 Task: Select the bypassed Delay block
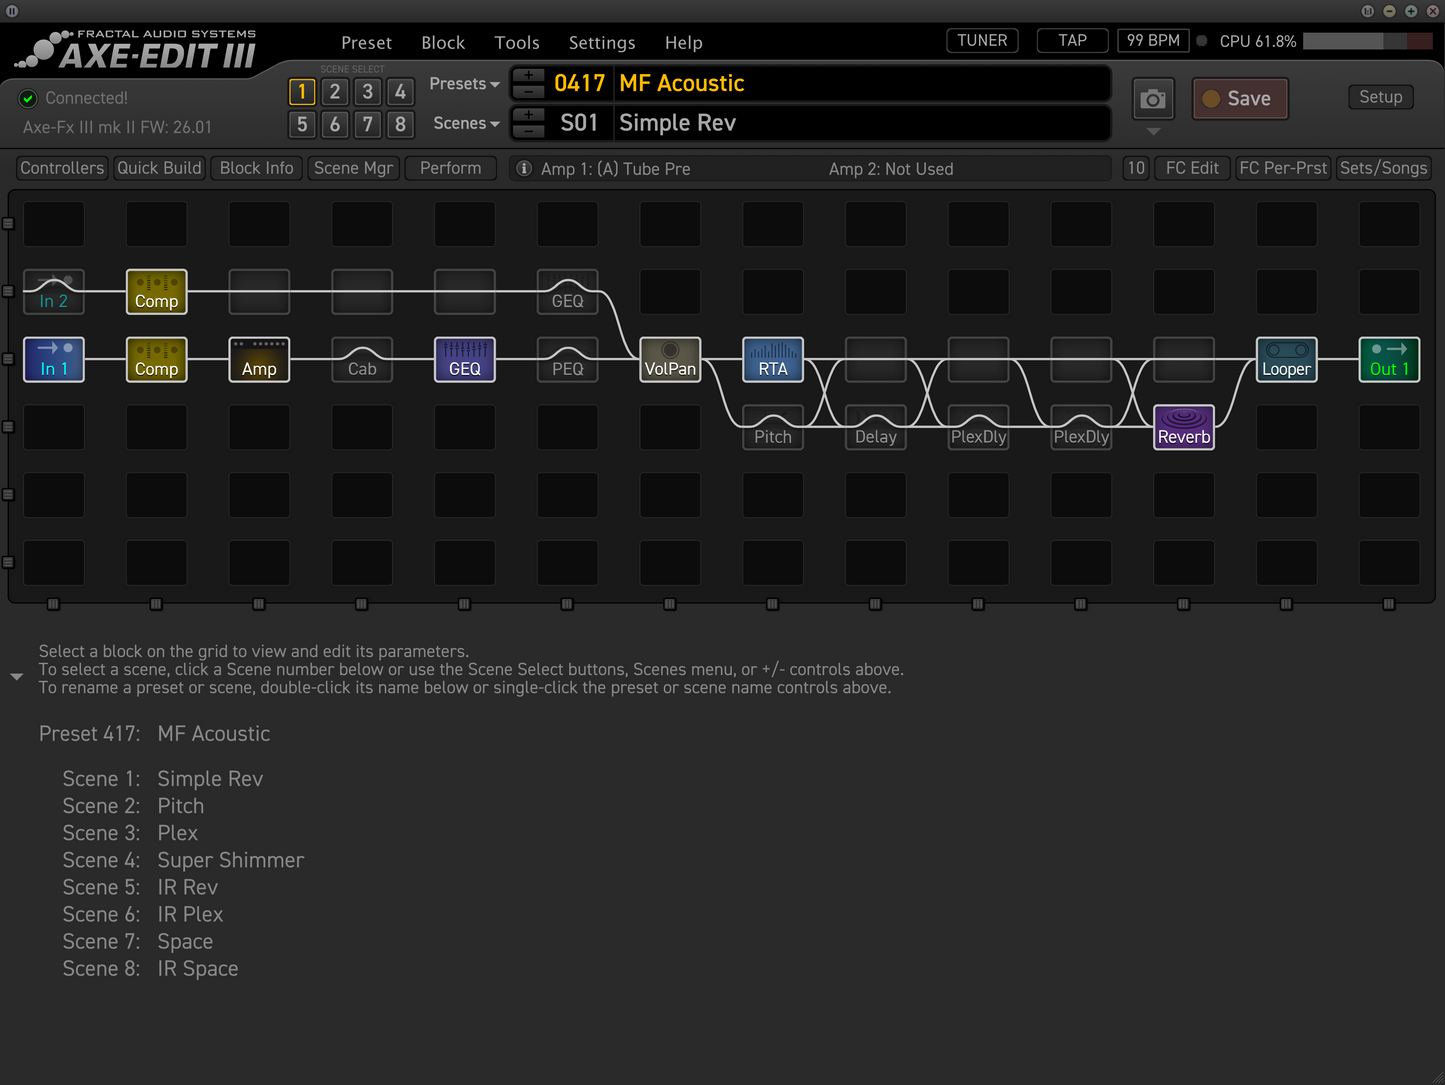pyautogui.click(x=876, y=428)
